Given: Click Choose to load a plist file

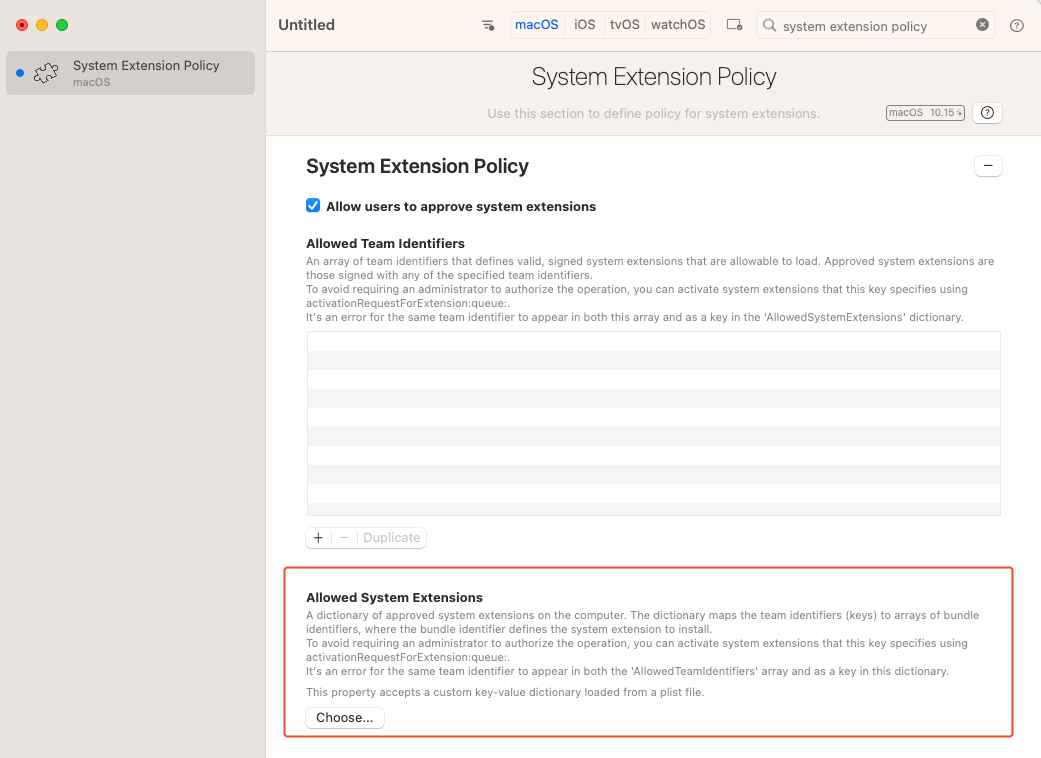Looking at the screenshot, I should (x=344, y=718).
